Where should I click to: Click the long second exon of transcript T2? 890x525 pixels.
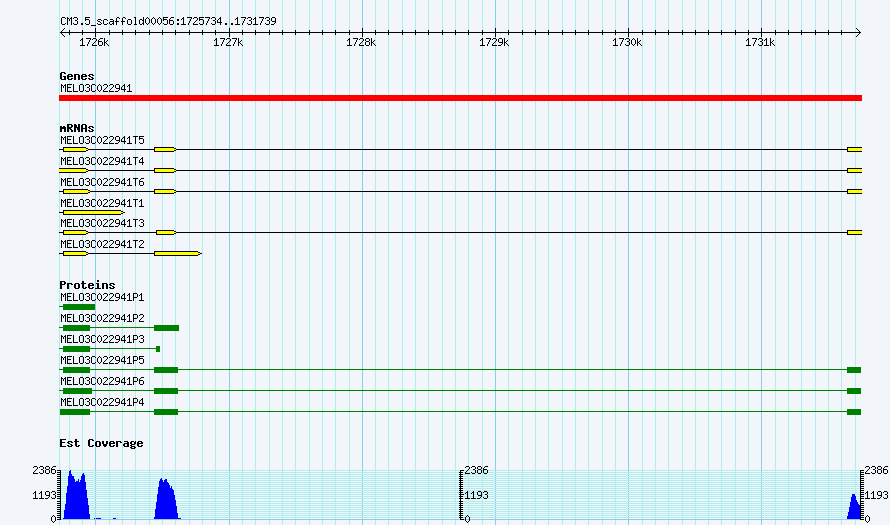178,254
